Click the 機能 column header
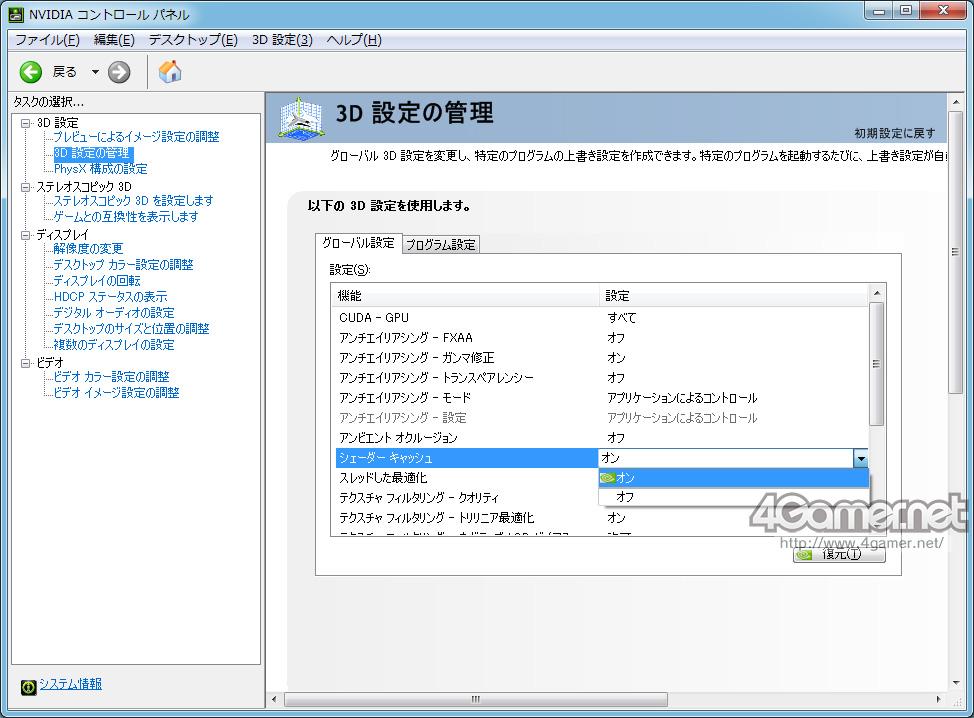Viewport: 974px width, 718px height. point(467,296)
